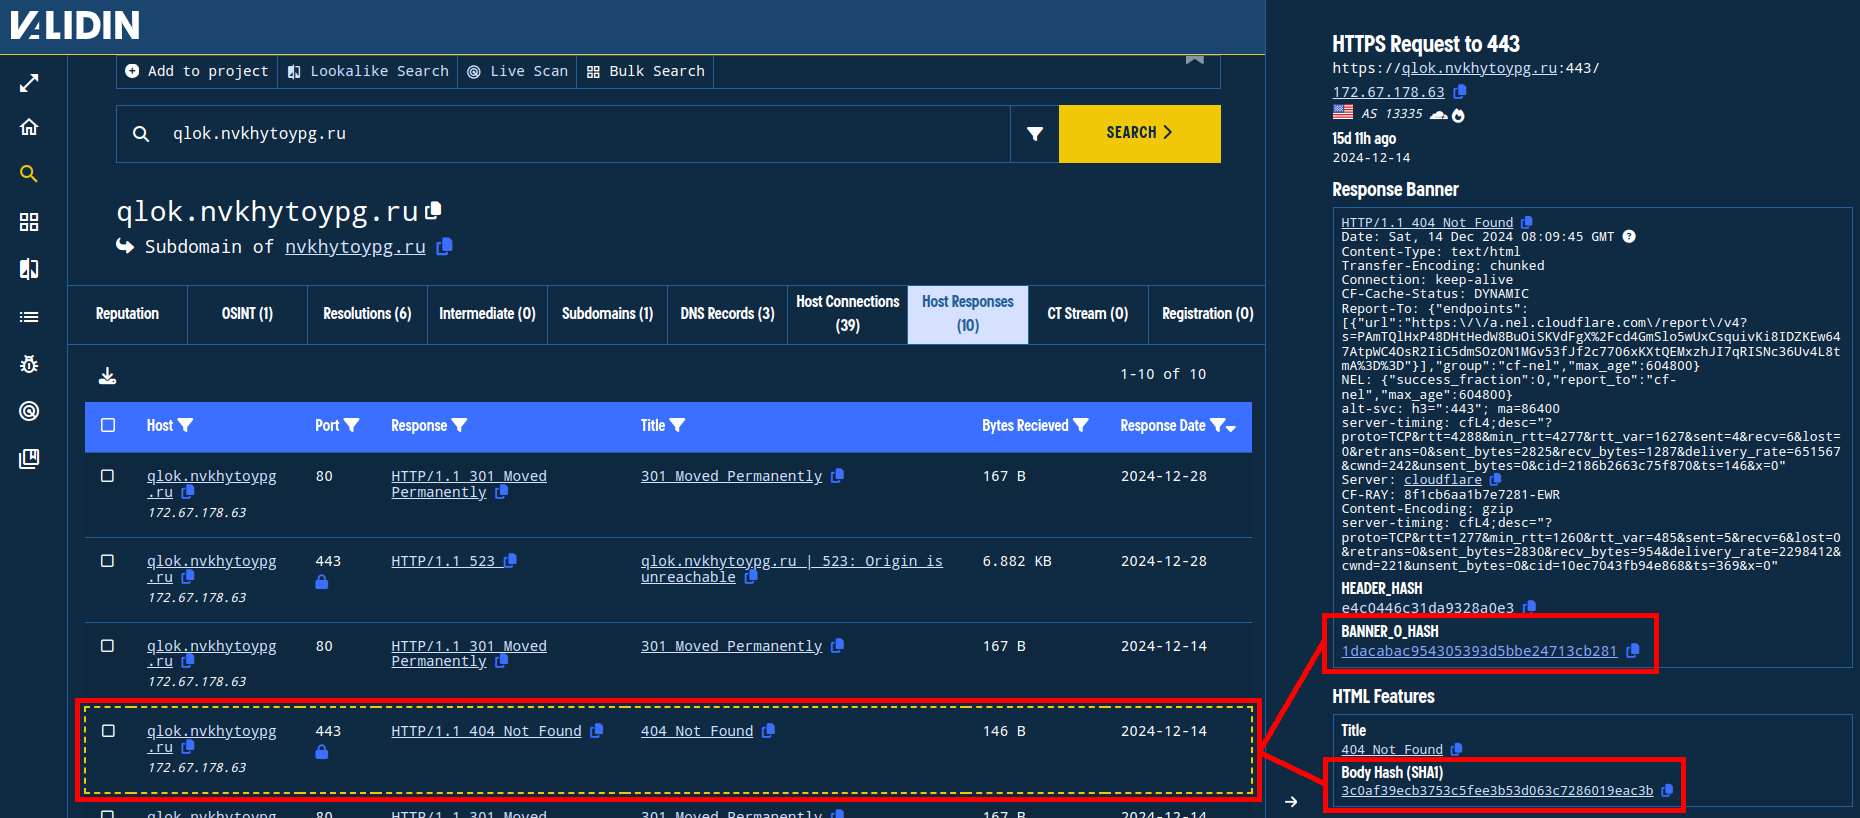Click Add to project
The height and width of the screenshot is (818, 1860).
point(197,71)
